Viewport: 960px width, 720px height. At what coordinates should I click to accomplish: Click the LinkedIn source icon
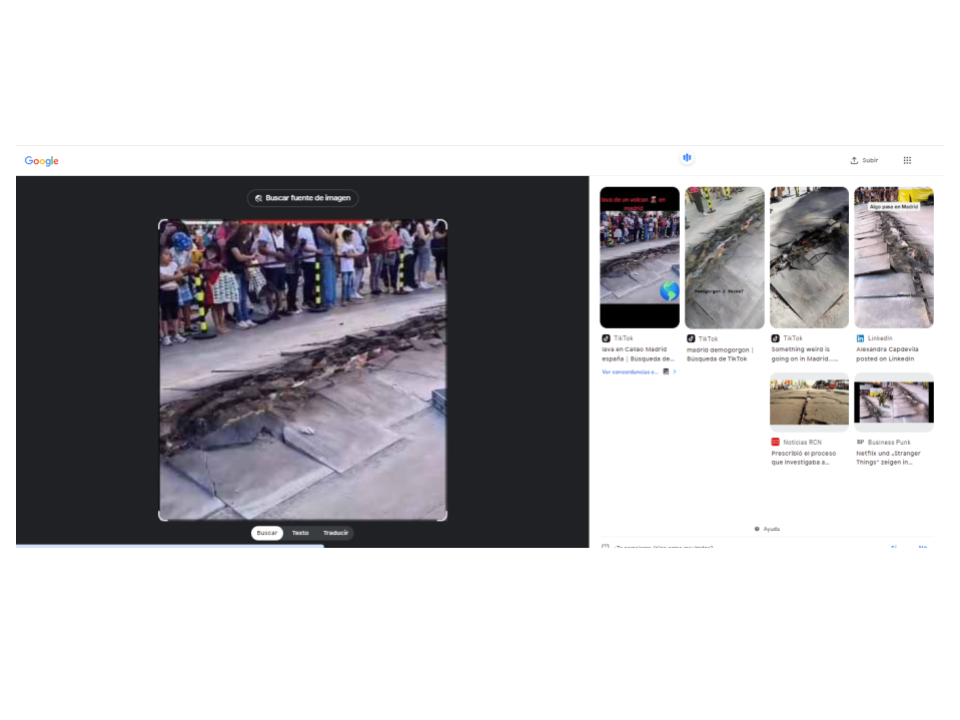click(x=860, y=339)
